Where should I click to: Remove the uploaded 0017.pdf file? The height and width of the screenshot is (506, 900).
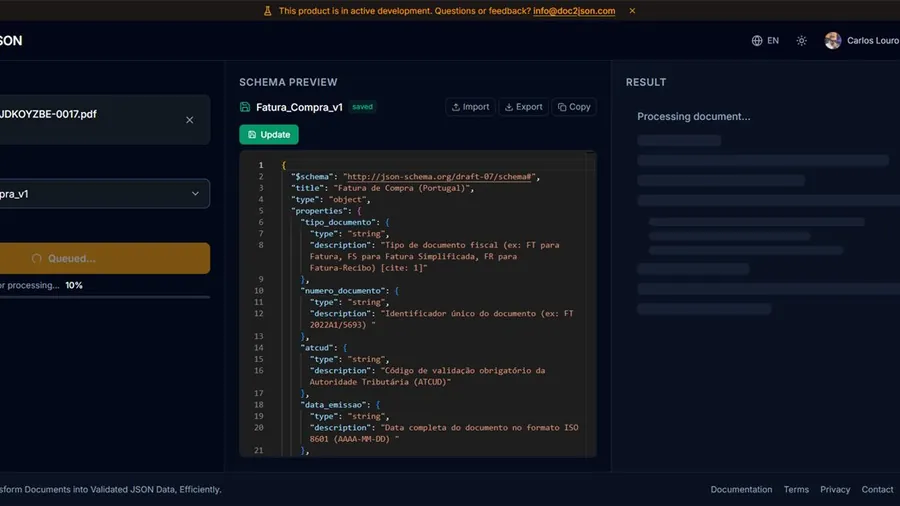pyautogui.click(x=189, y=120)
